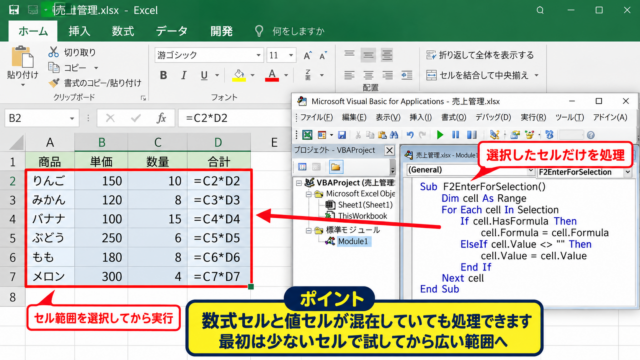Click the Insert UserForm icon in VBA toolbar
This screenshot has width=640, height=360.
[x=322, y=135]
